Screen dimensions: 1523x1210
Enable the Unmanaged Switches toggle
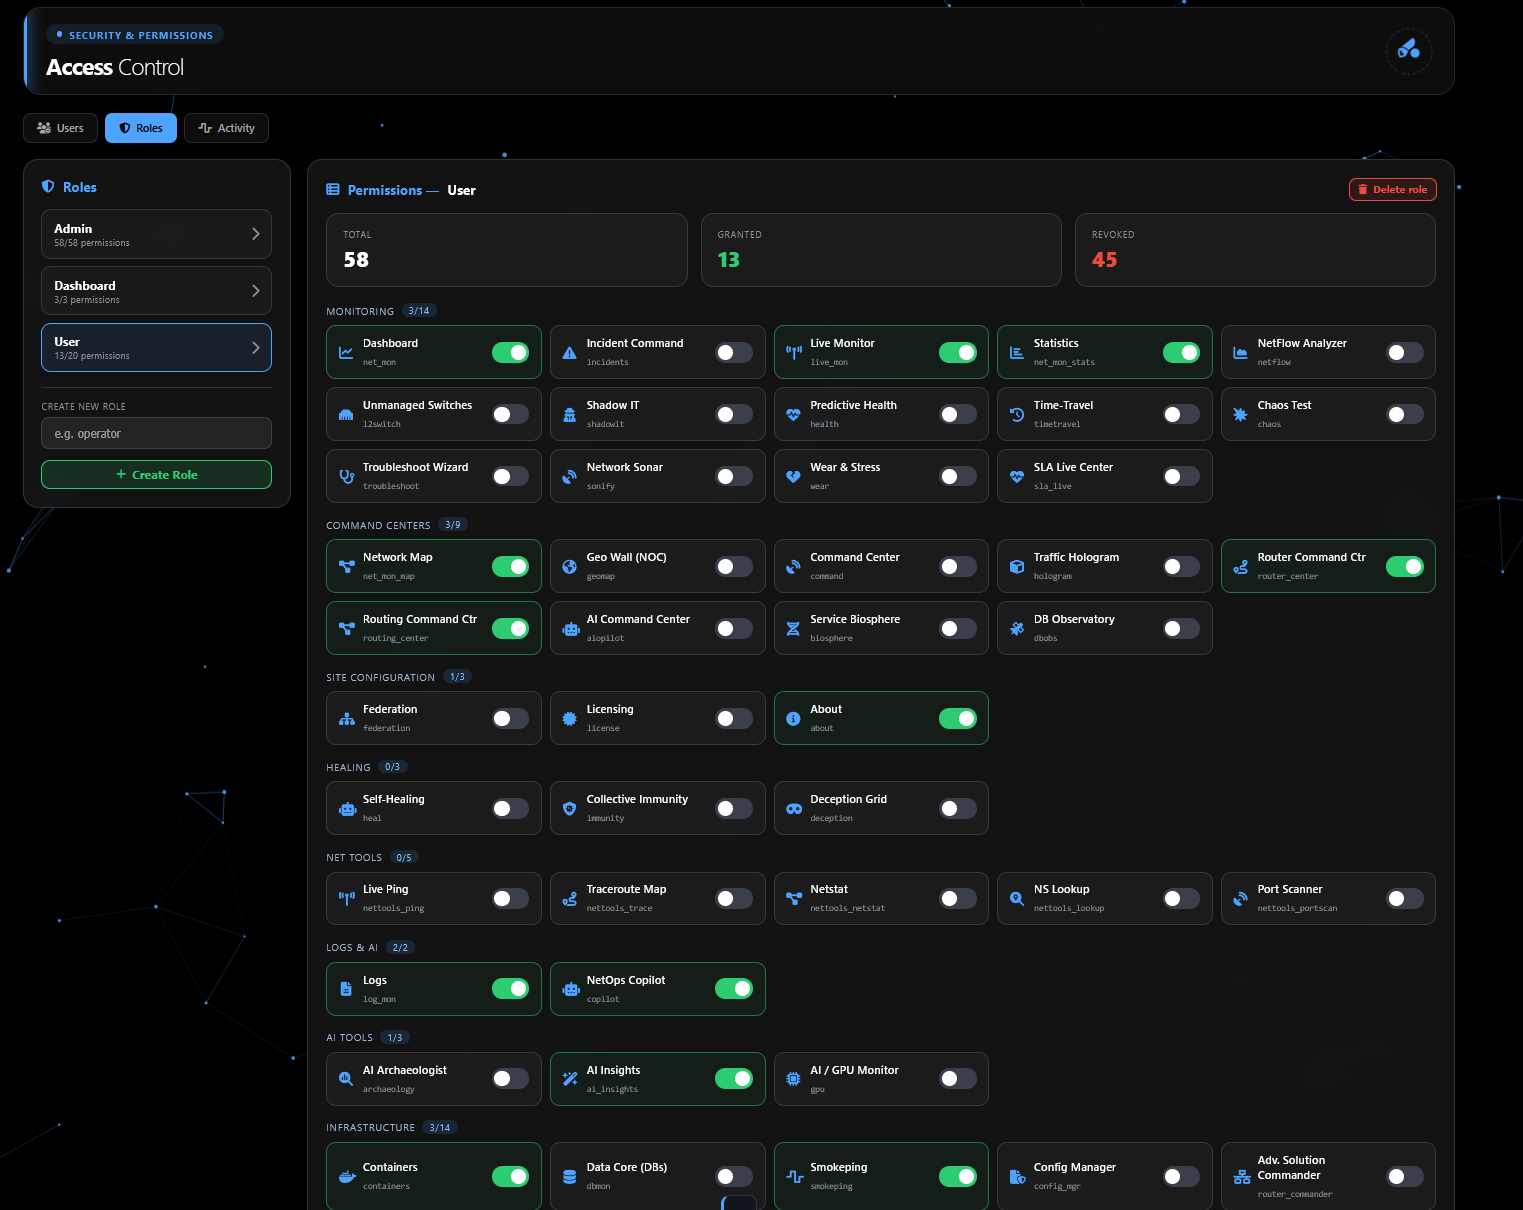(x=510, y=415)
